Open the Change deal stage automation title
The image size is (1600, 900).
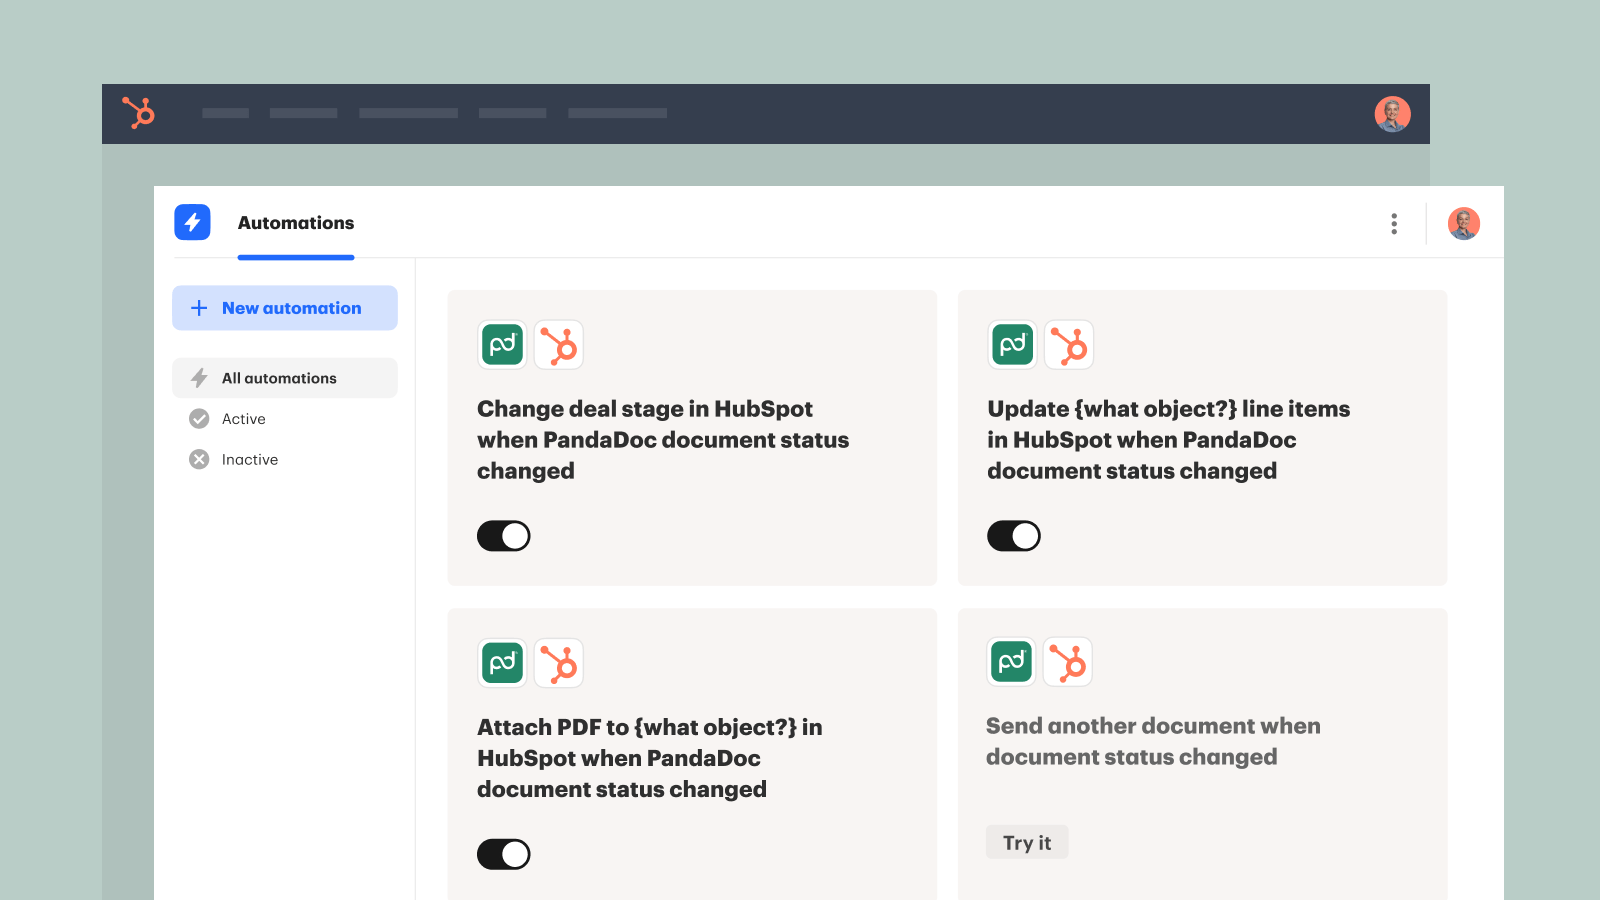coord(662,440)
